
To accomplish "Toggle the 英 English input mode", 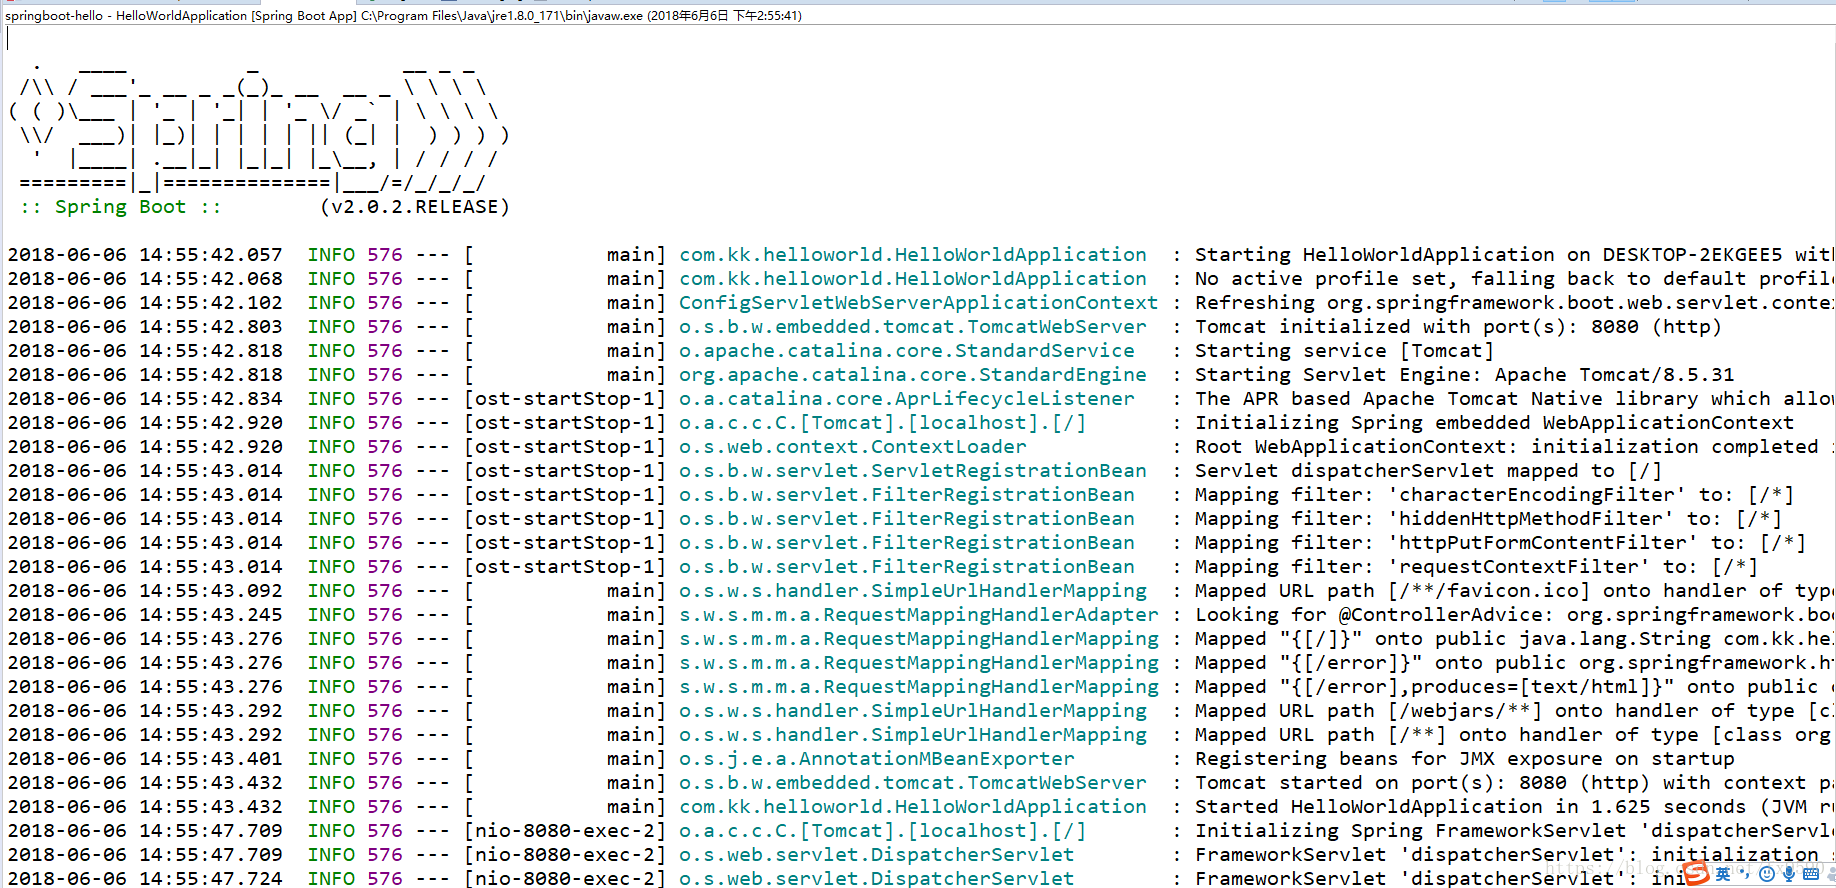I will click(1723, 874).
